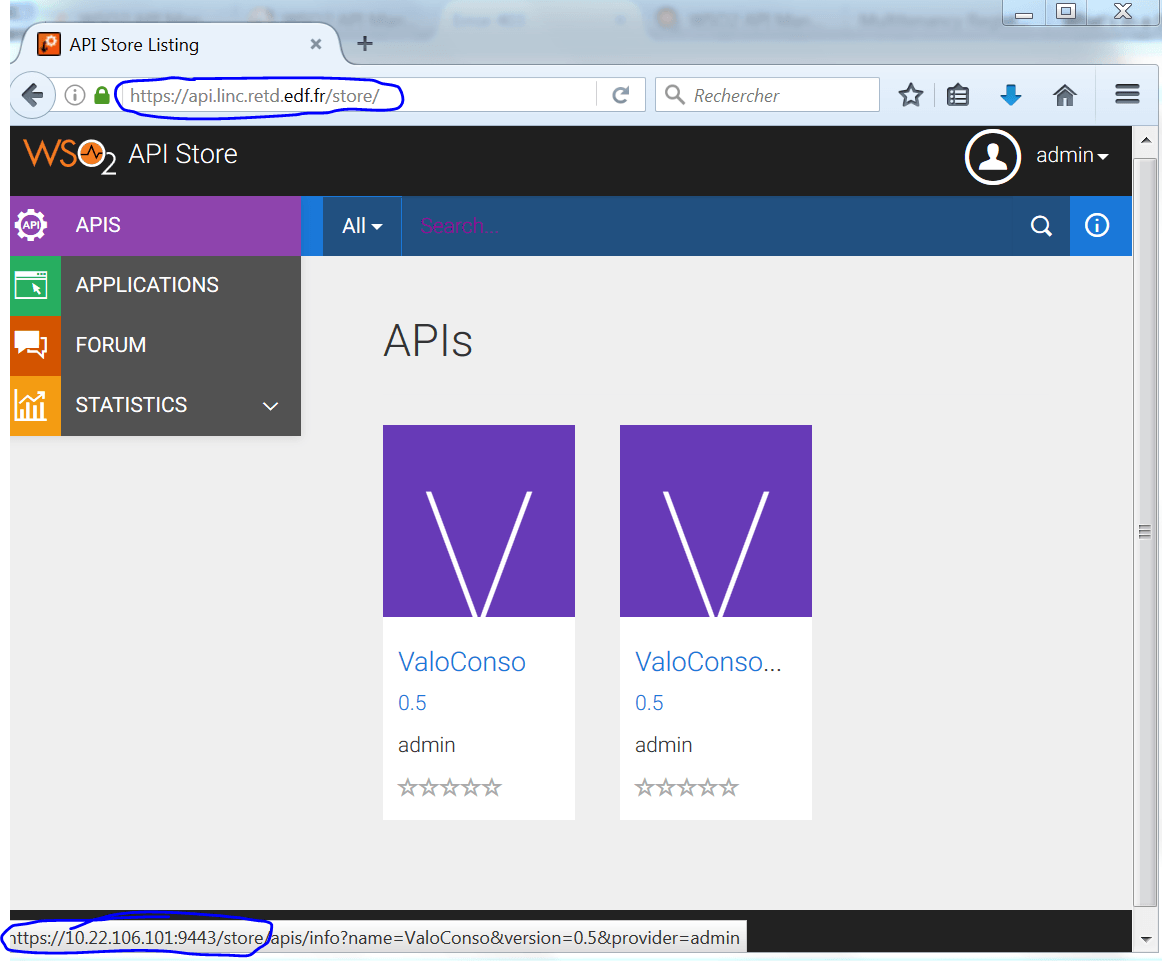Select APPLICATIONS in the sidebar
The height and width of the screenshot is (961, 1162).
coord(147,285)
